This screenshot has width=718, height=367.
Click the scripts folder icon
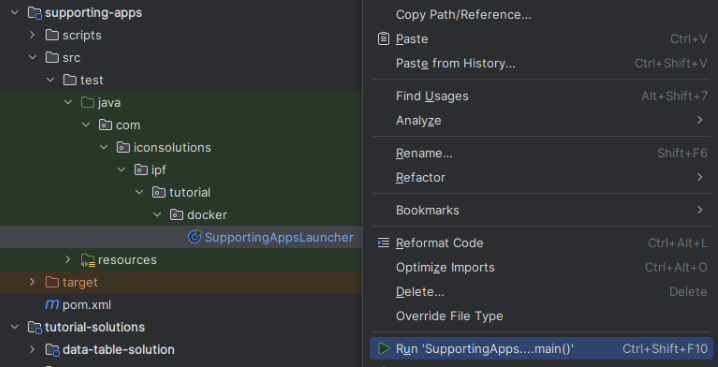[52, 35]
